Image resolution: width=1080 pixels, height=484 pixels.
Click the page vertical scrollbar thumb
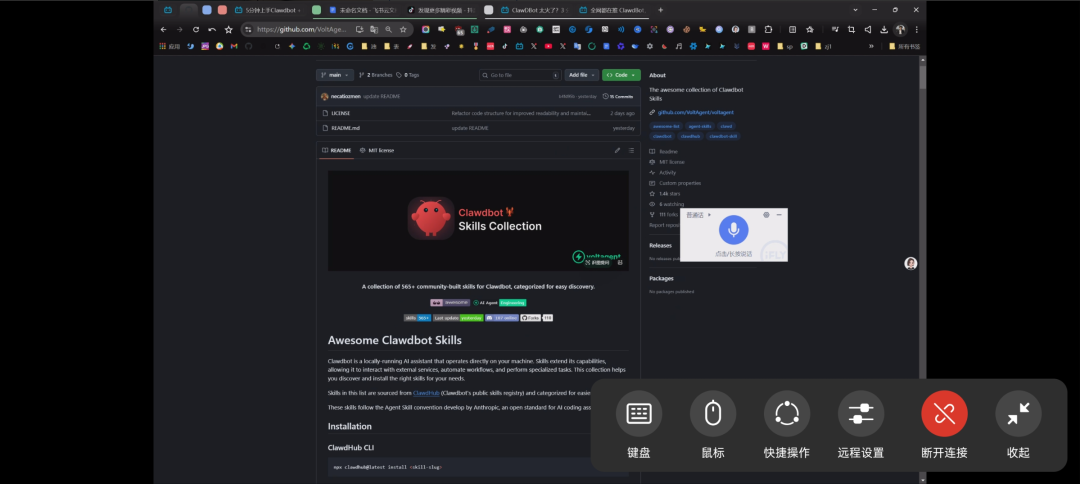pos(923,76)
